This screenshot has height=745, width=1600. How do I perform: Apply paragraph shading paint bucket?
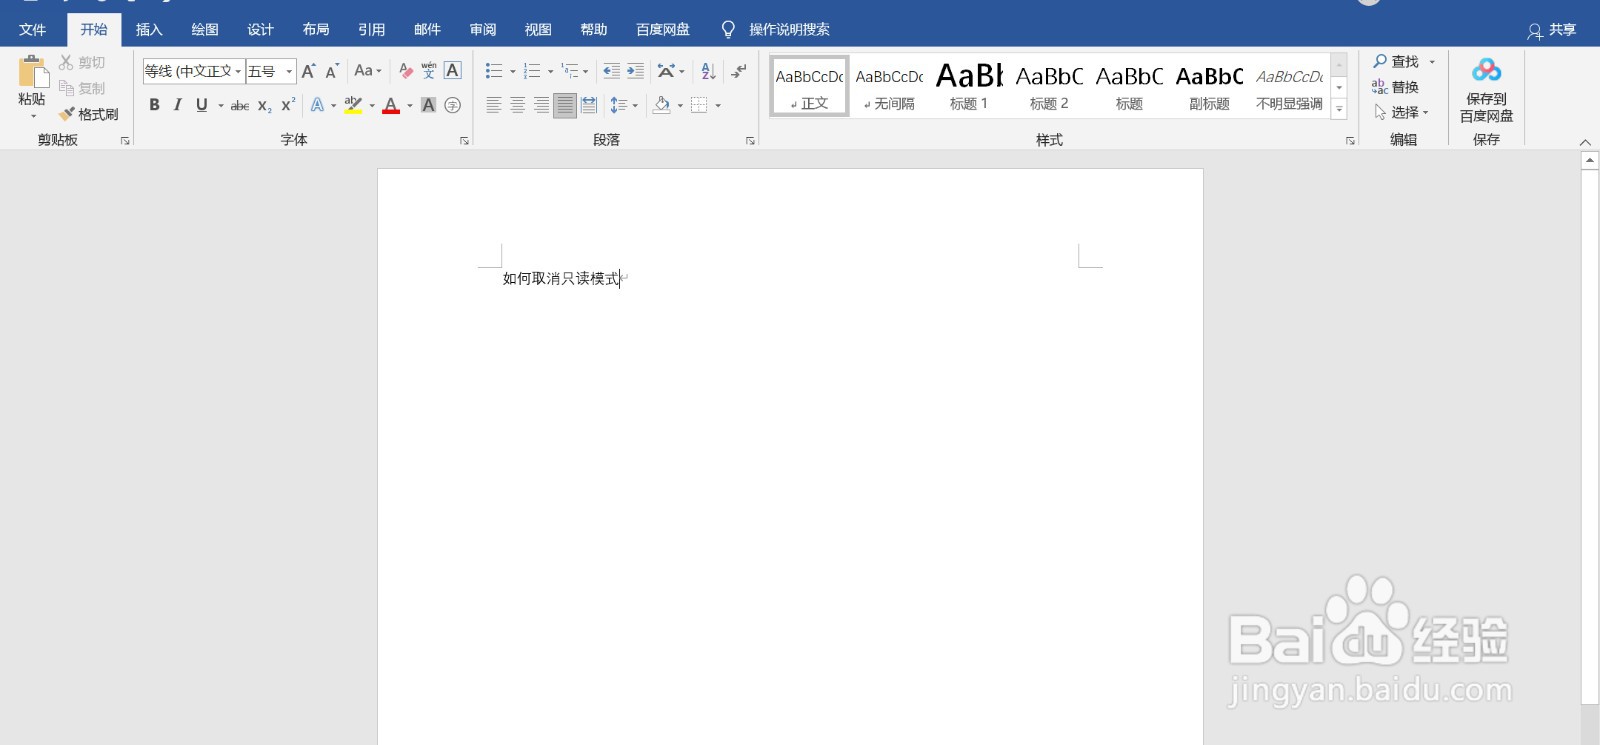[661, 105]
